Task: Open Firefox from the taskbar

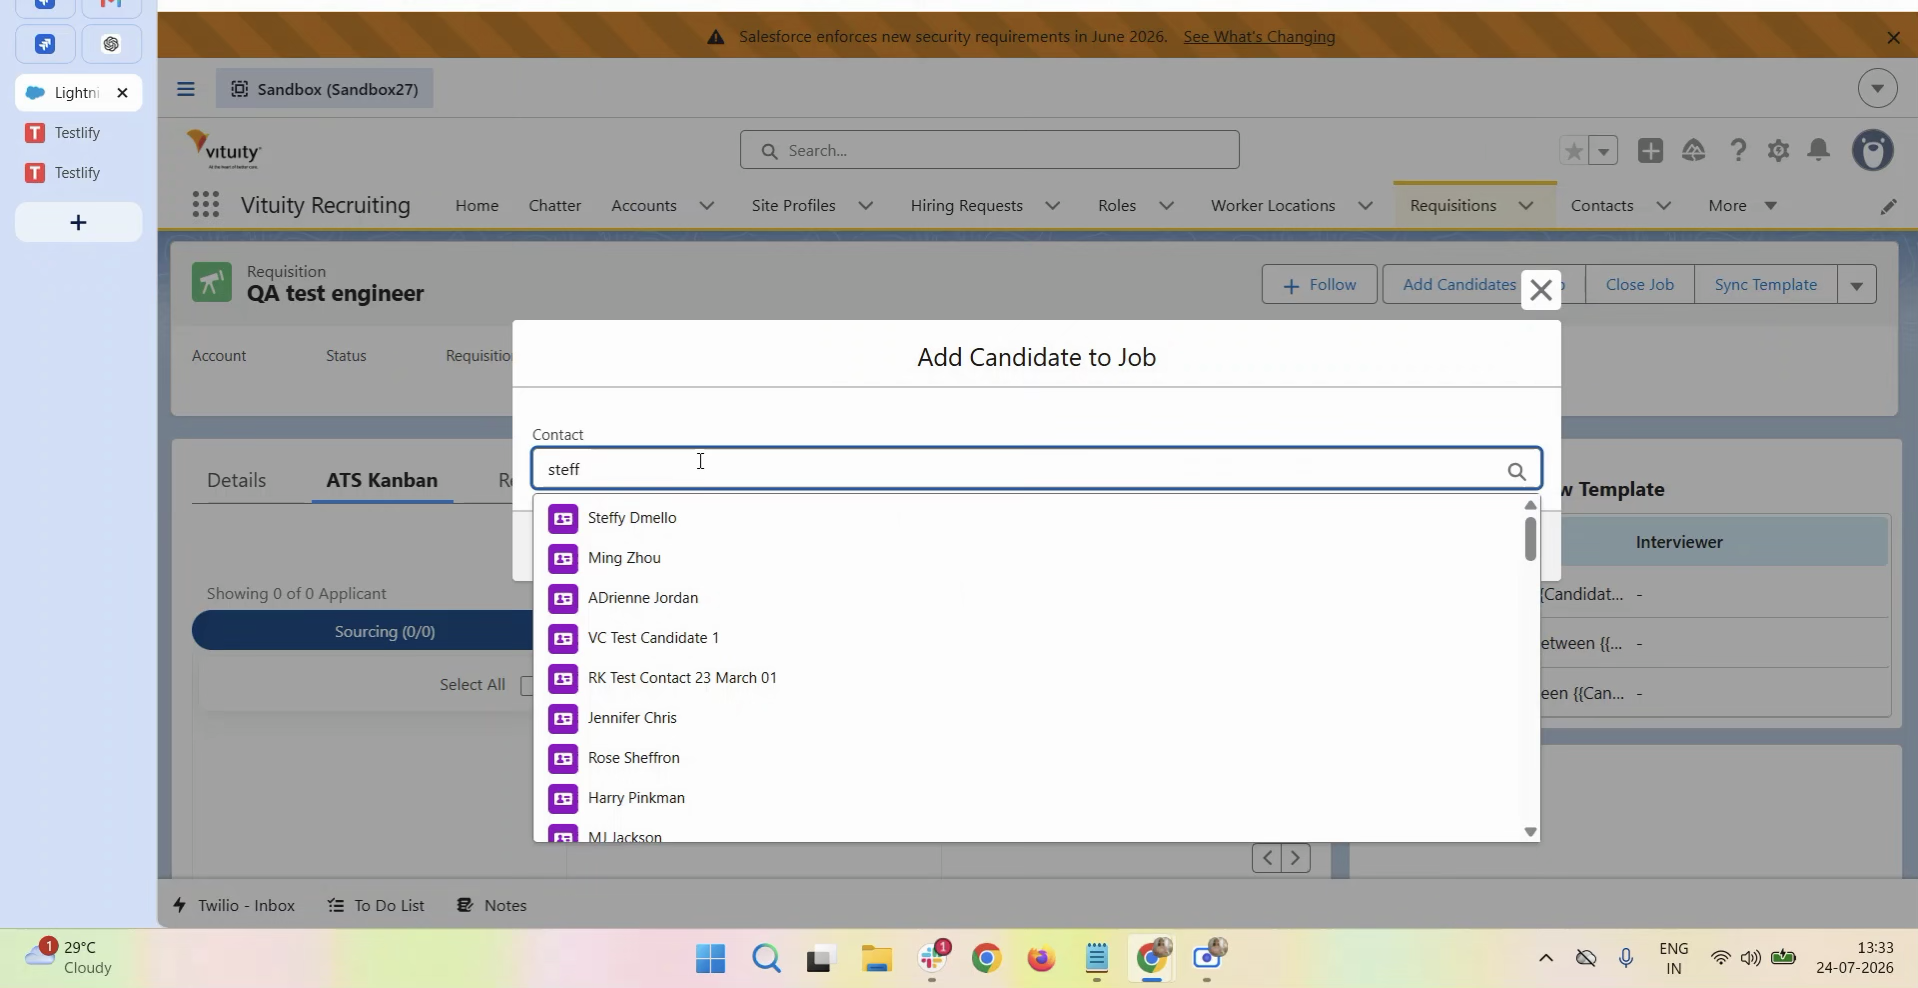Action: point(1041,959)
